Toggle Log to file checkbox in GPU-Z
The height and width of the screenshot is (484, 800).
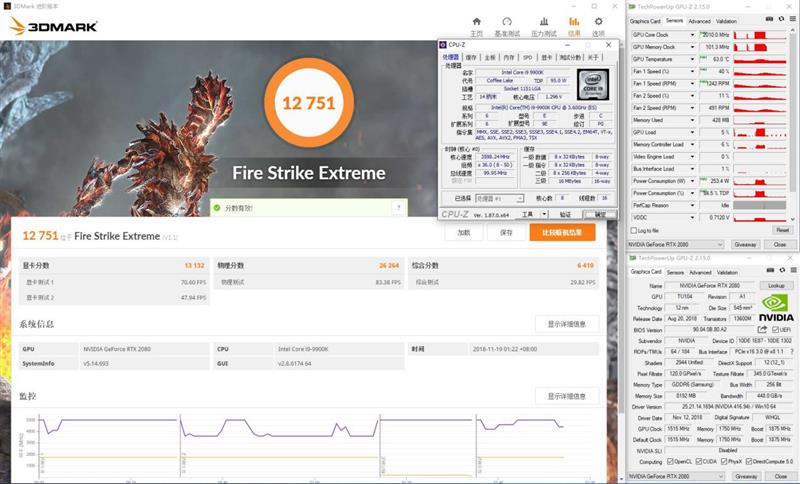[x=634, y=231]
